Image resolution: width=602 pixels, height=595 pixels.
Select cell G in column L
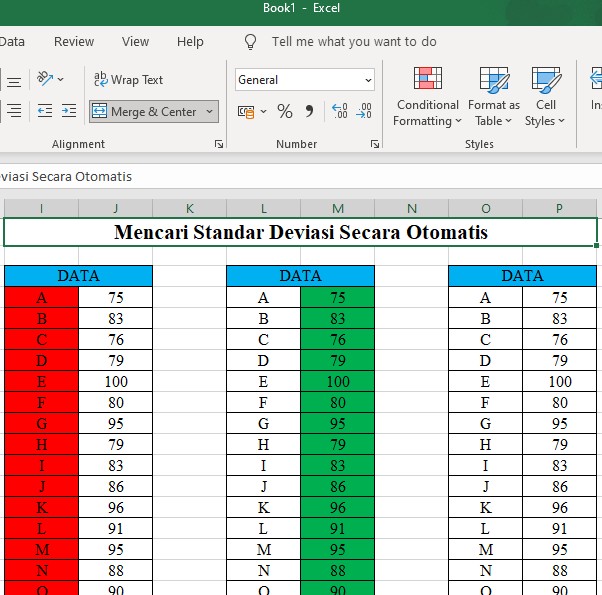[264, 423]
